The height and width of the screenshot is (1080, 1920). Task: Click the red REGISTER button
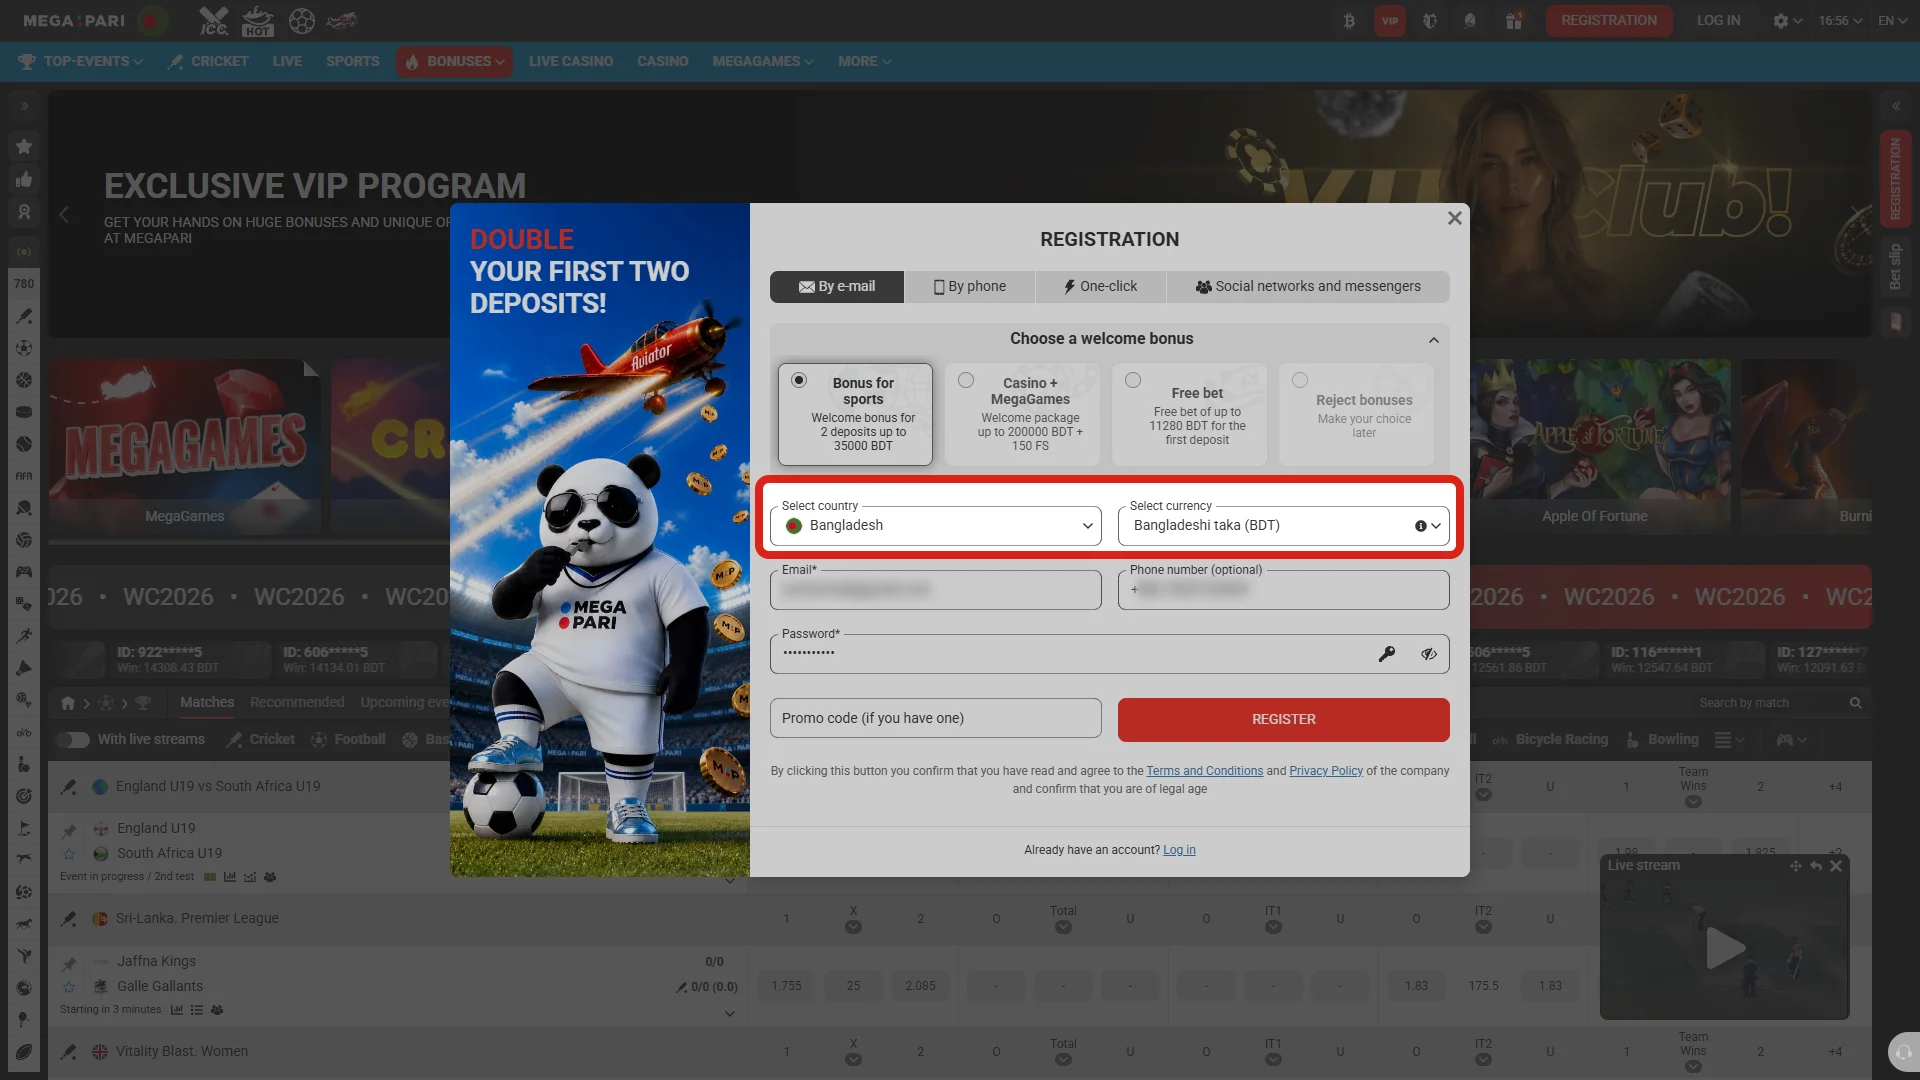(x=1284, y=720)
